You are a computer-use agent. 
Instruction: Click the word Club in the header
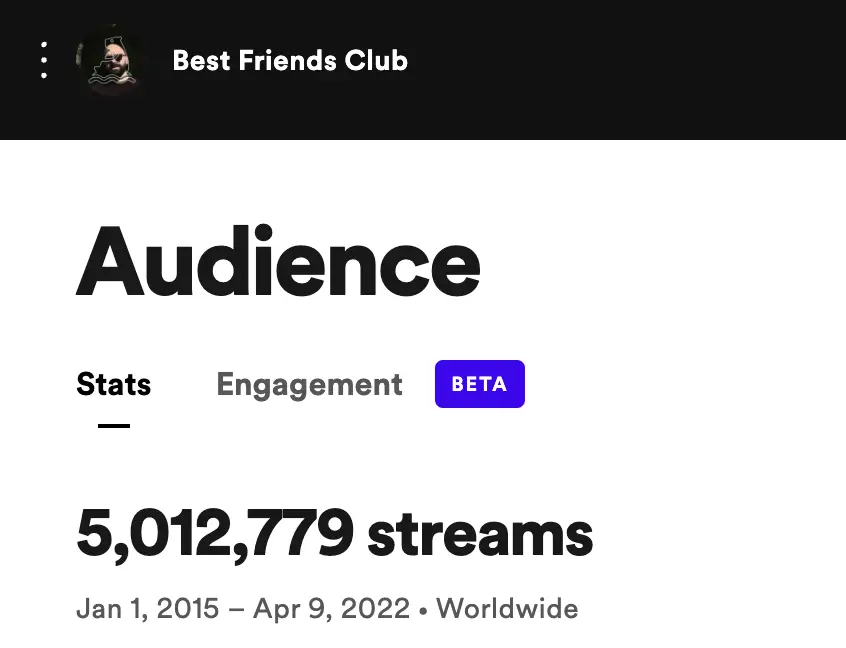click(x=376, y=60)
